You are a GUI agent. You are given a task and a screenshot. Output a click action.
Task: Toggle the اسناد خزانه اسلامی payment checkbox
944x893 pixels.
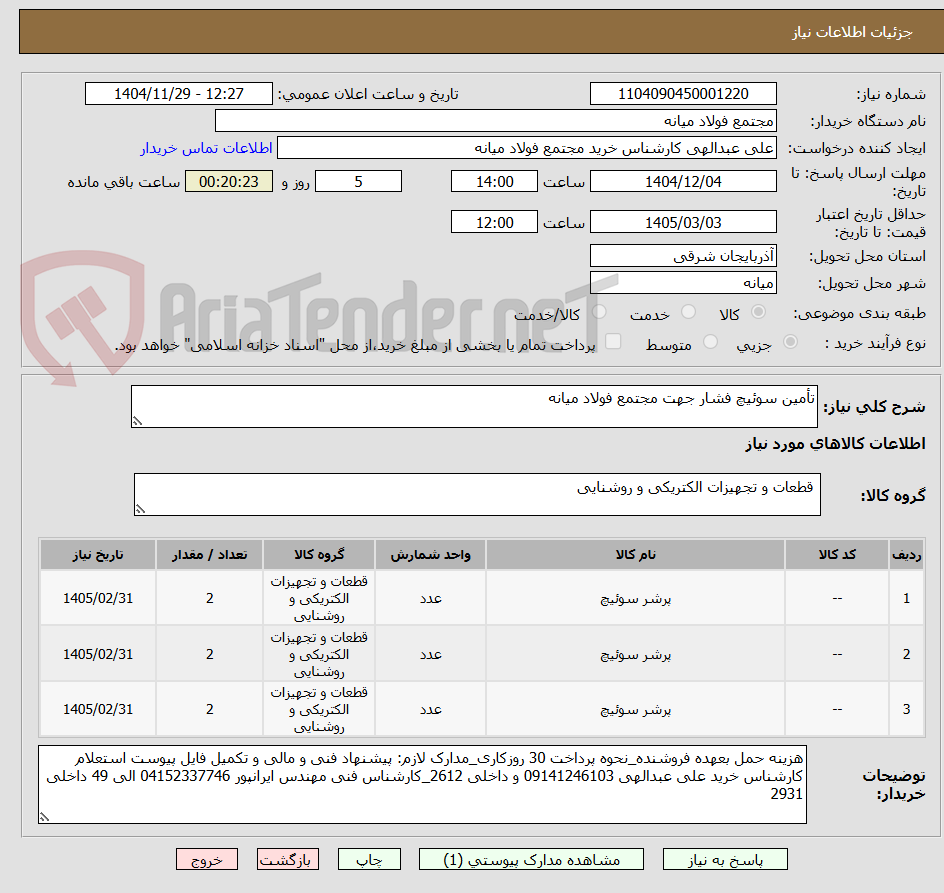click(x=613, y=341)
